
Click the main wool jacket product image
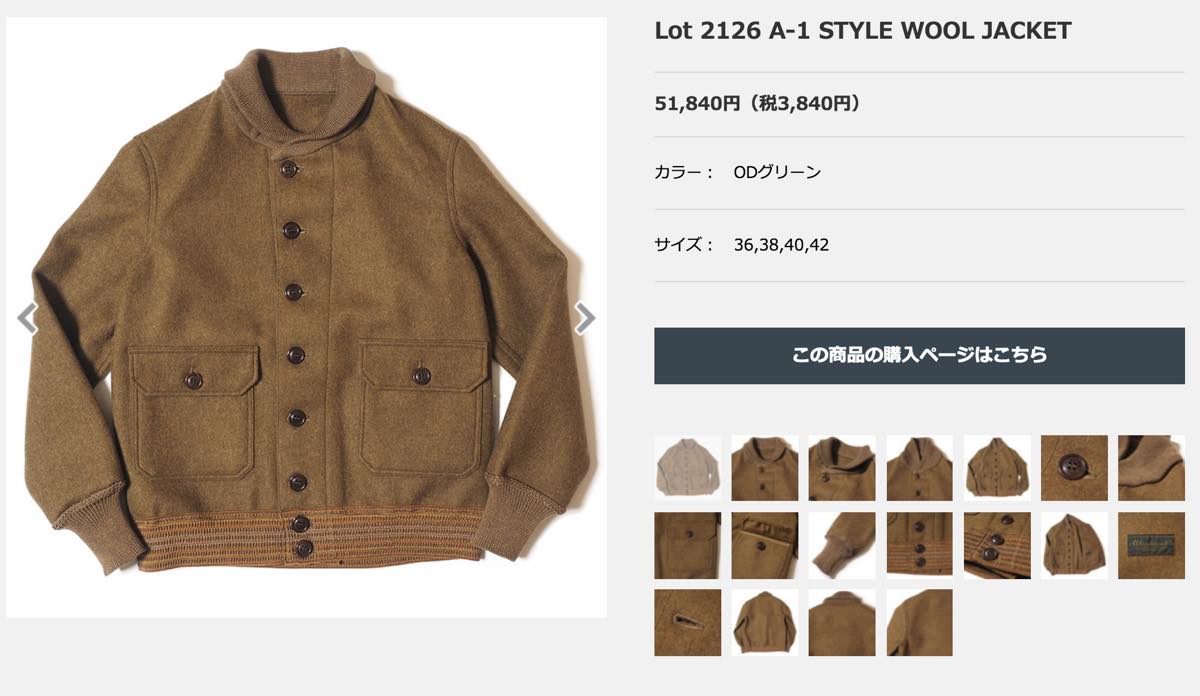306,317
